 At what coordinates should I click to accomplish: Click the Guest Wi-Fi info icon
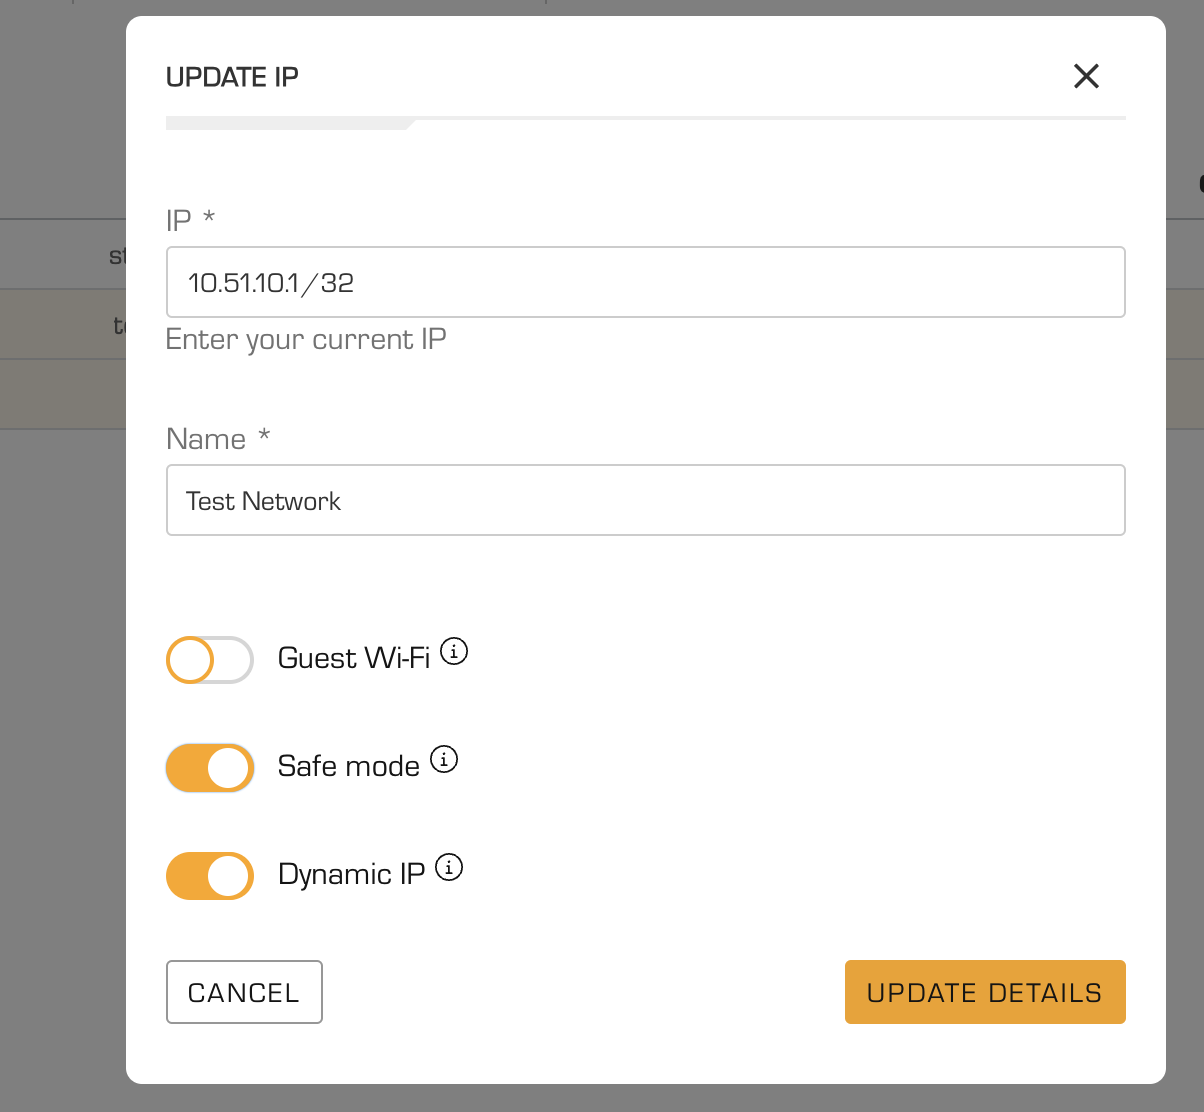[455, 651]
